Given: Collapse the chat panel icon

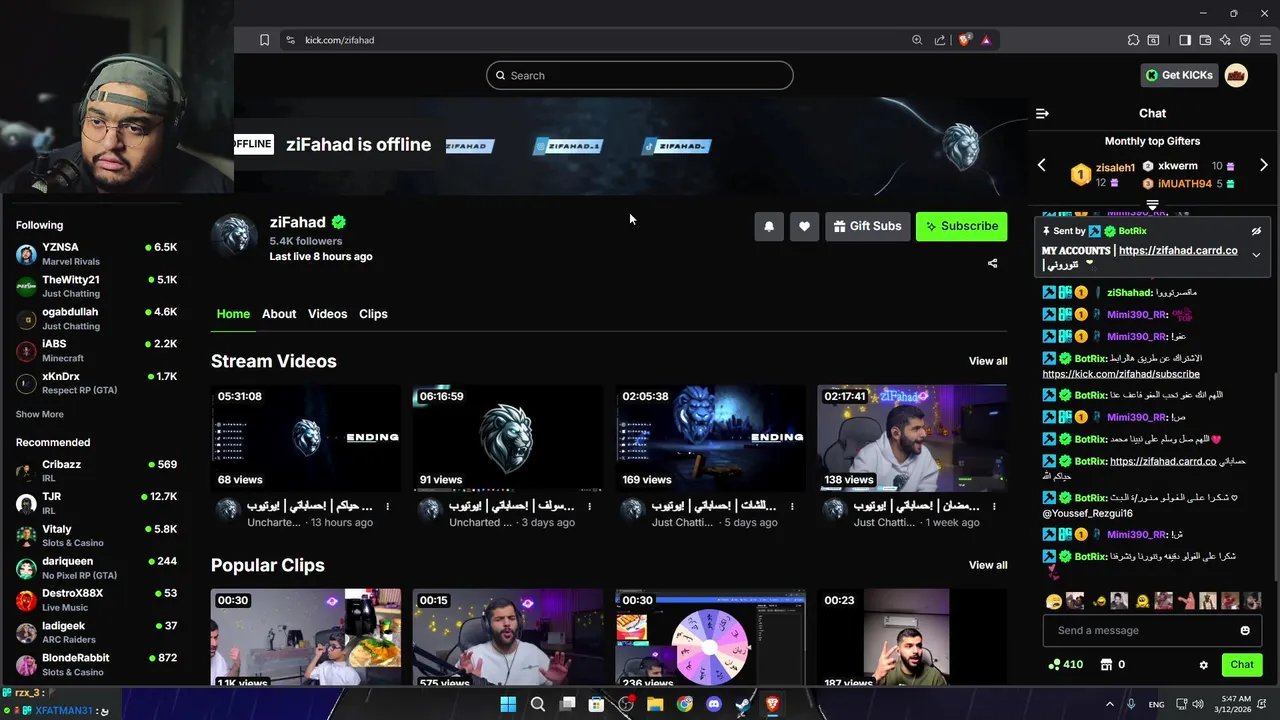Looking at the screenshot, I should coord(1042,113).
